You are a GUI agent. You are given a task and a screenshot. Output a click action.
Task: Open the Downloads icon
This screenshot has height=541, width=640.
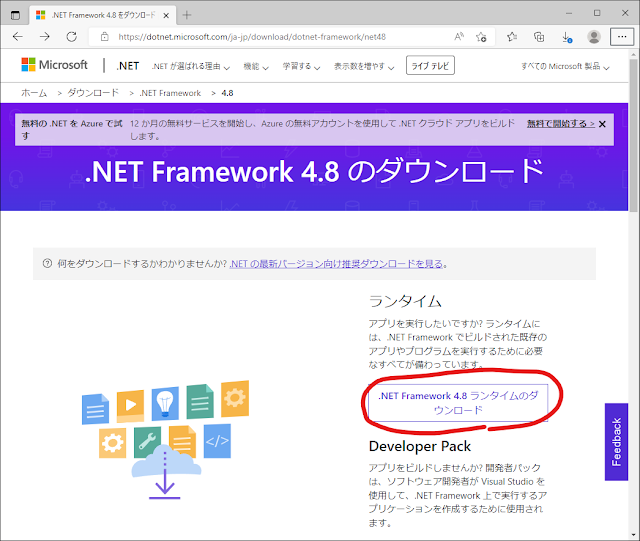click(x=567, y=37)
